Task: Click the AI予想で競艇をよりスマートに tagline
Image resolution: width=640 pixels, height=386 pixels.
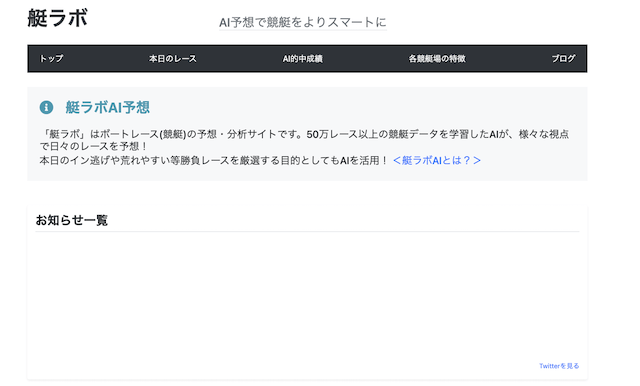Action: (303, 22)
